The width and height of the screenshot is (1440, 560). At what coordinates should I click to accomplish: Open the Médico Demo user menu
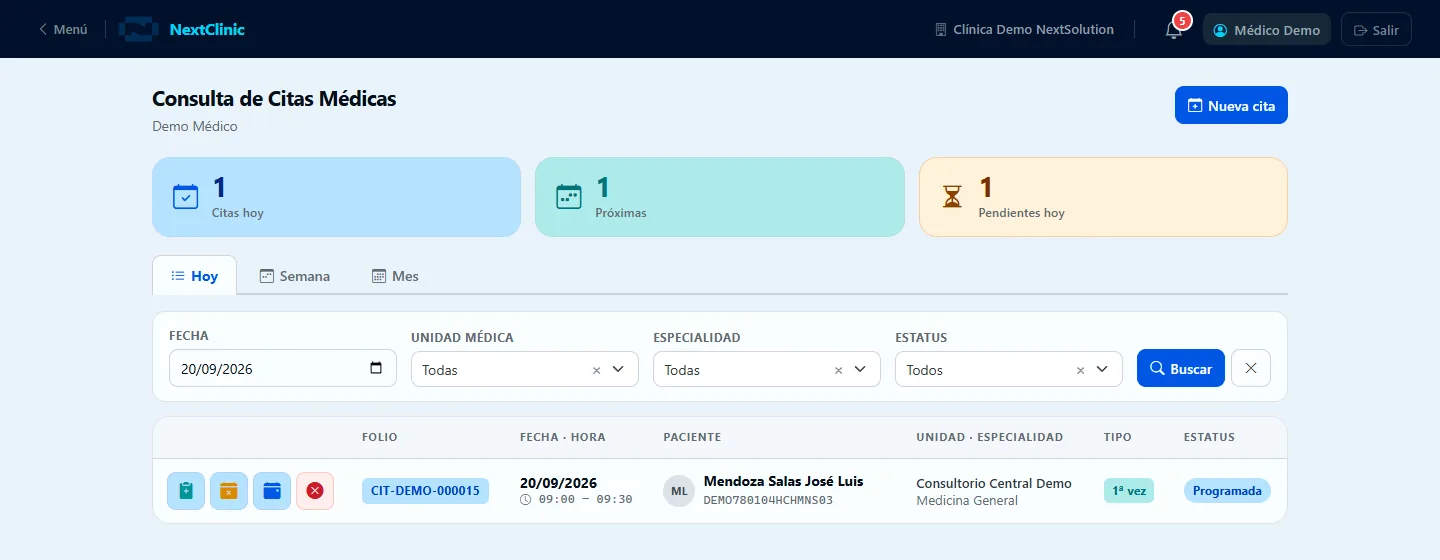1267,30
